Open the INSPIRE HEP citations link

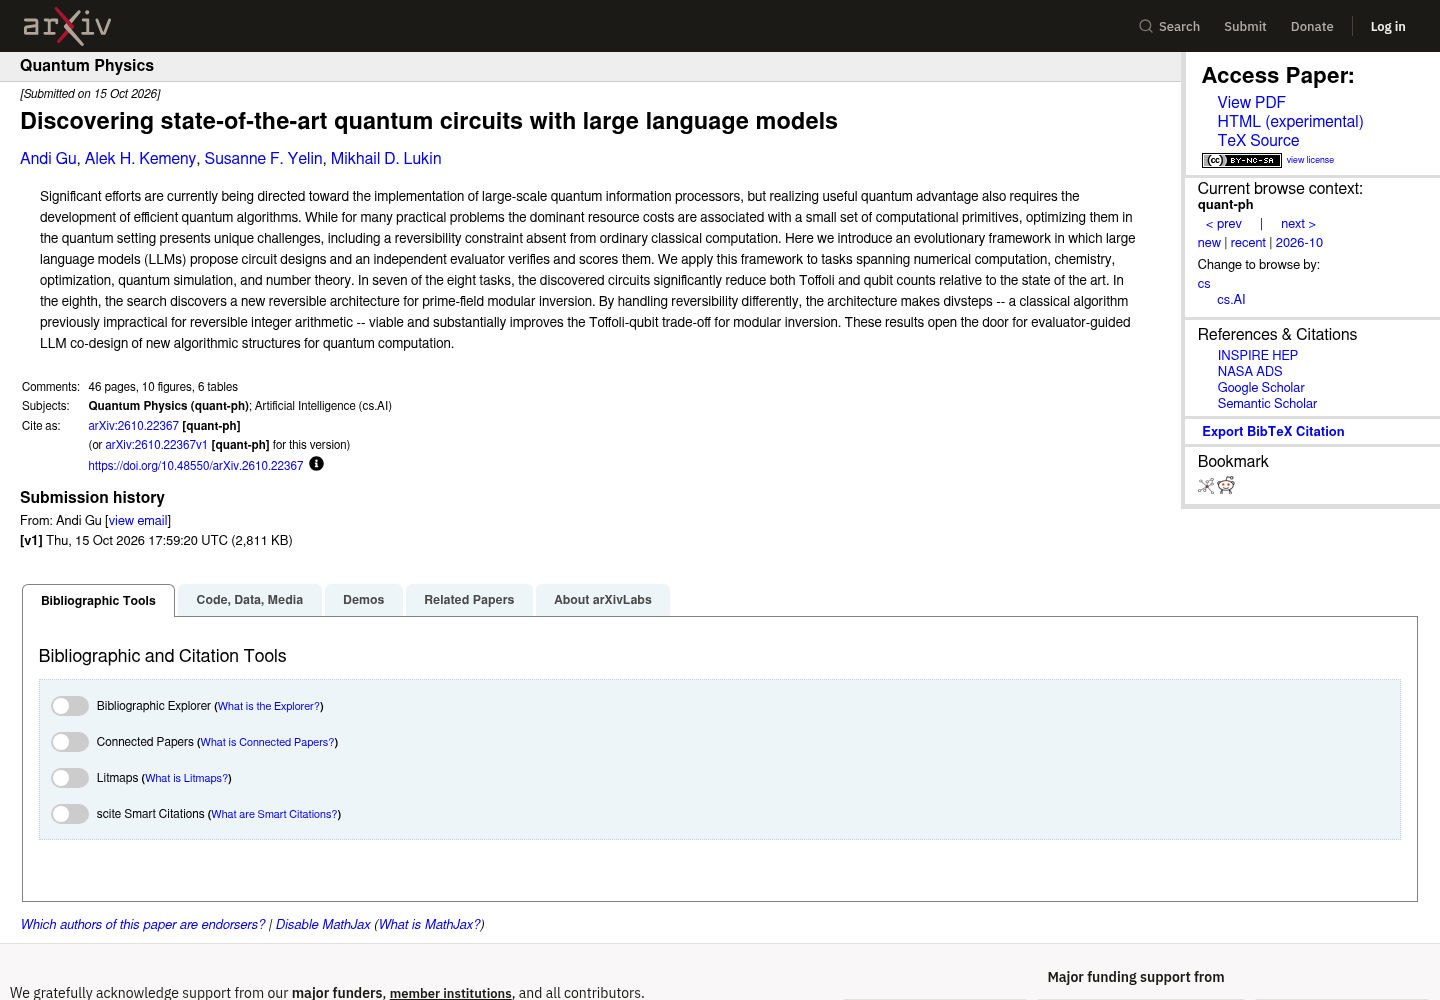[1257, 356]
